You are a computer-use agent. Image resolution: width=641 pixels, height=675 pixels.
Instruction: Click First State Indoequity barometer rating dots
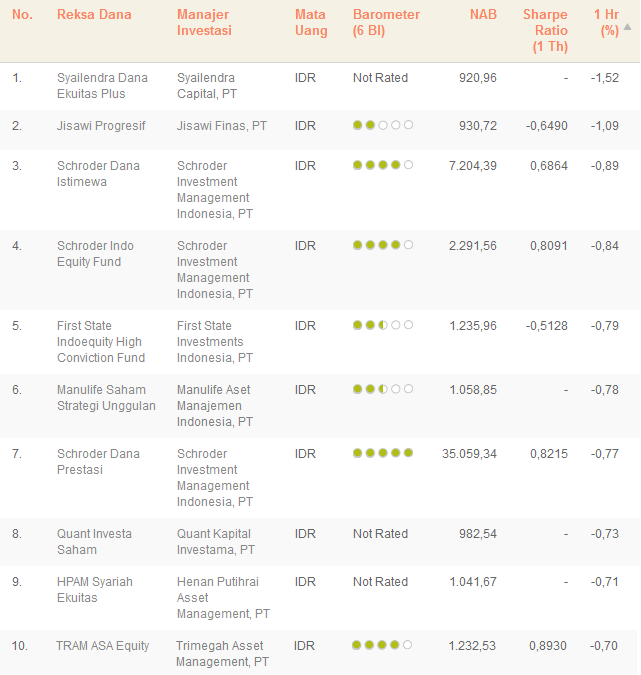[382, 326]
